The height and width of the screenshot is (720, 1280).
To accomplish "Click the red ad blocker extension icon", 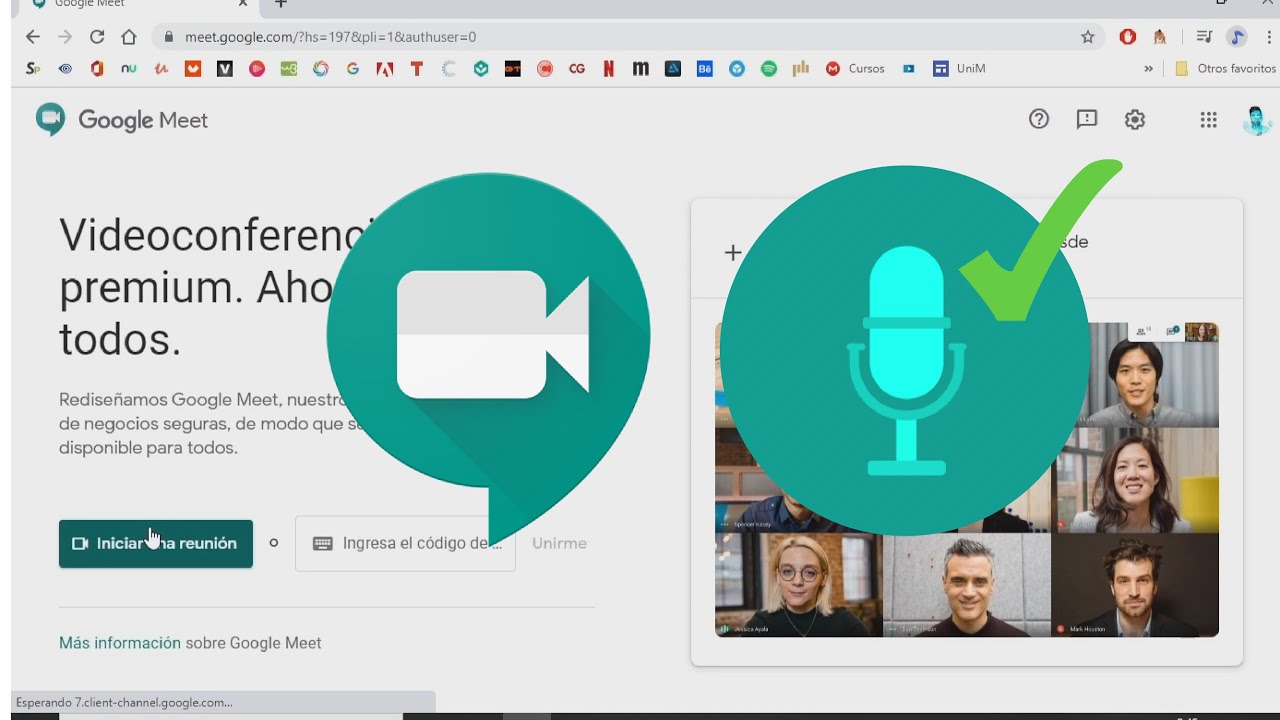I will coord(1128,37).
